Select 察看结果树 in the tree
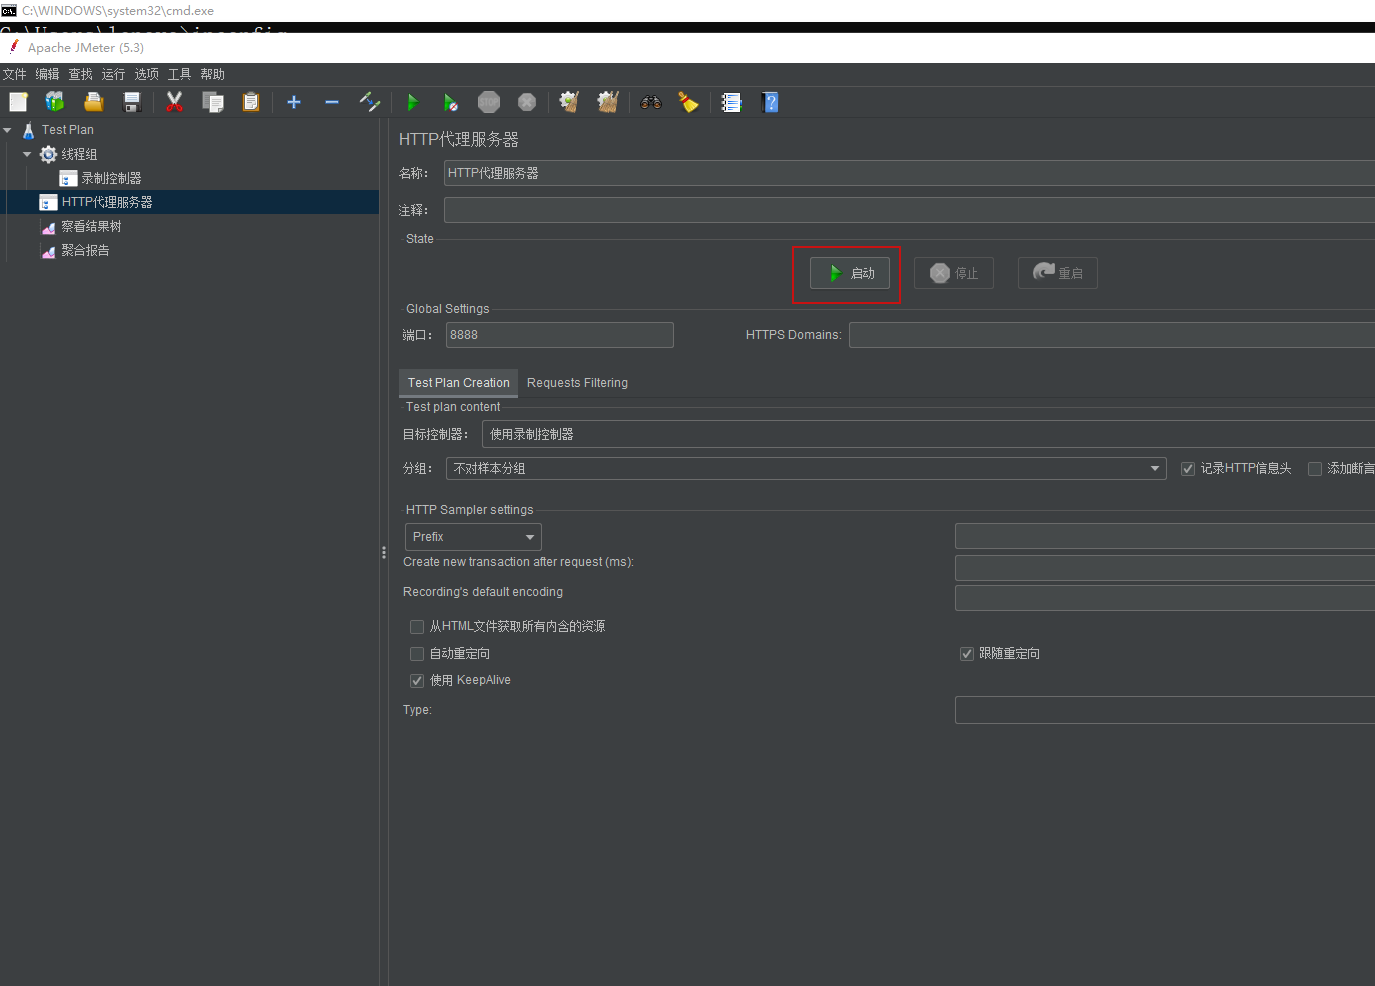This screenshot has height=986, width=1375. pos(91,226)
